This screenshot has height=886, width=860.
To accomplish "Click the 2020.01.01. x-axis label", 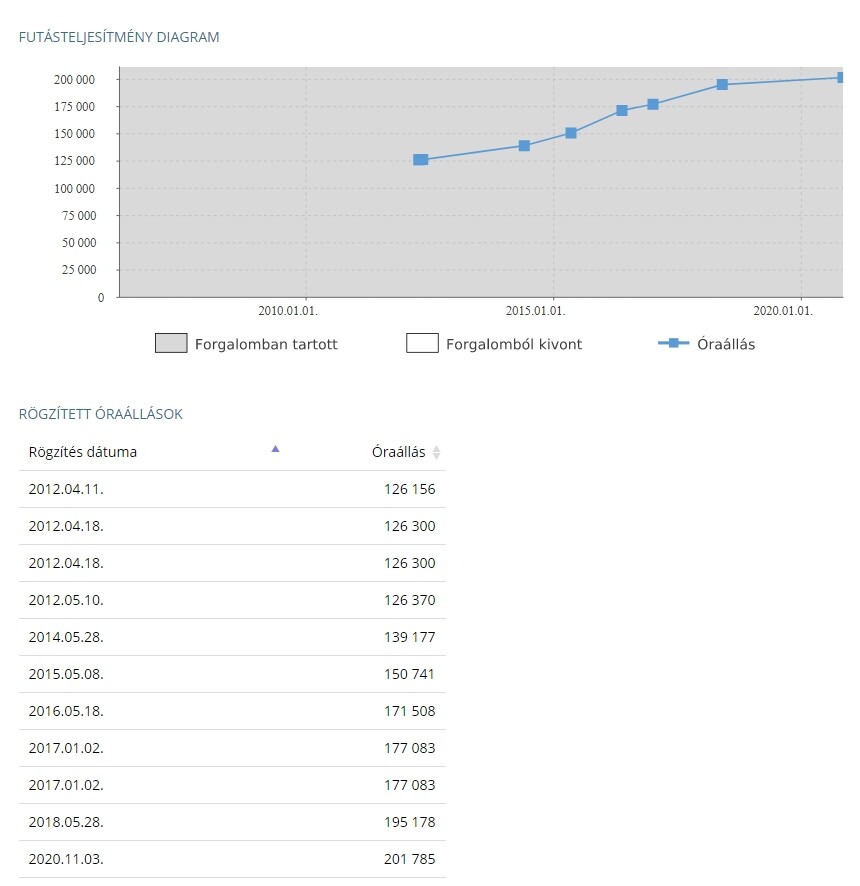I will (x=783, y=311).
